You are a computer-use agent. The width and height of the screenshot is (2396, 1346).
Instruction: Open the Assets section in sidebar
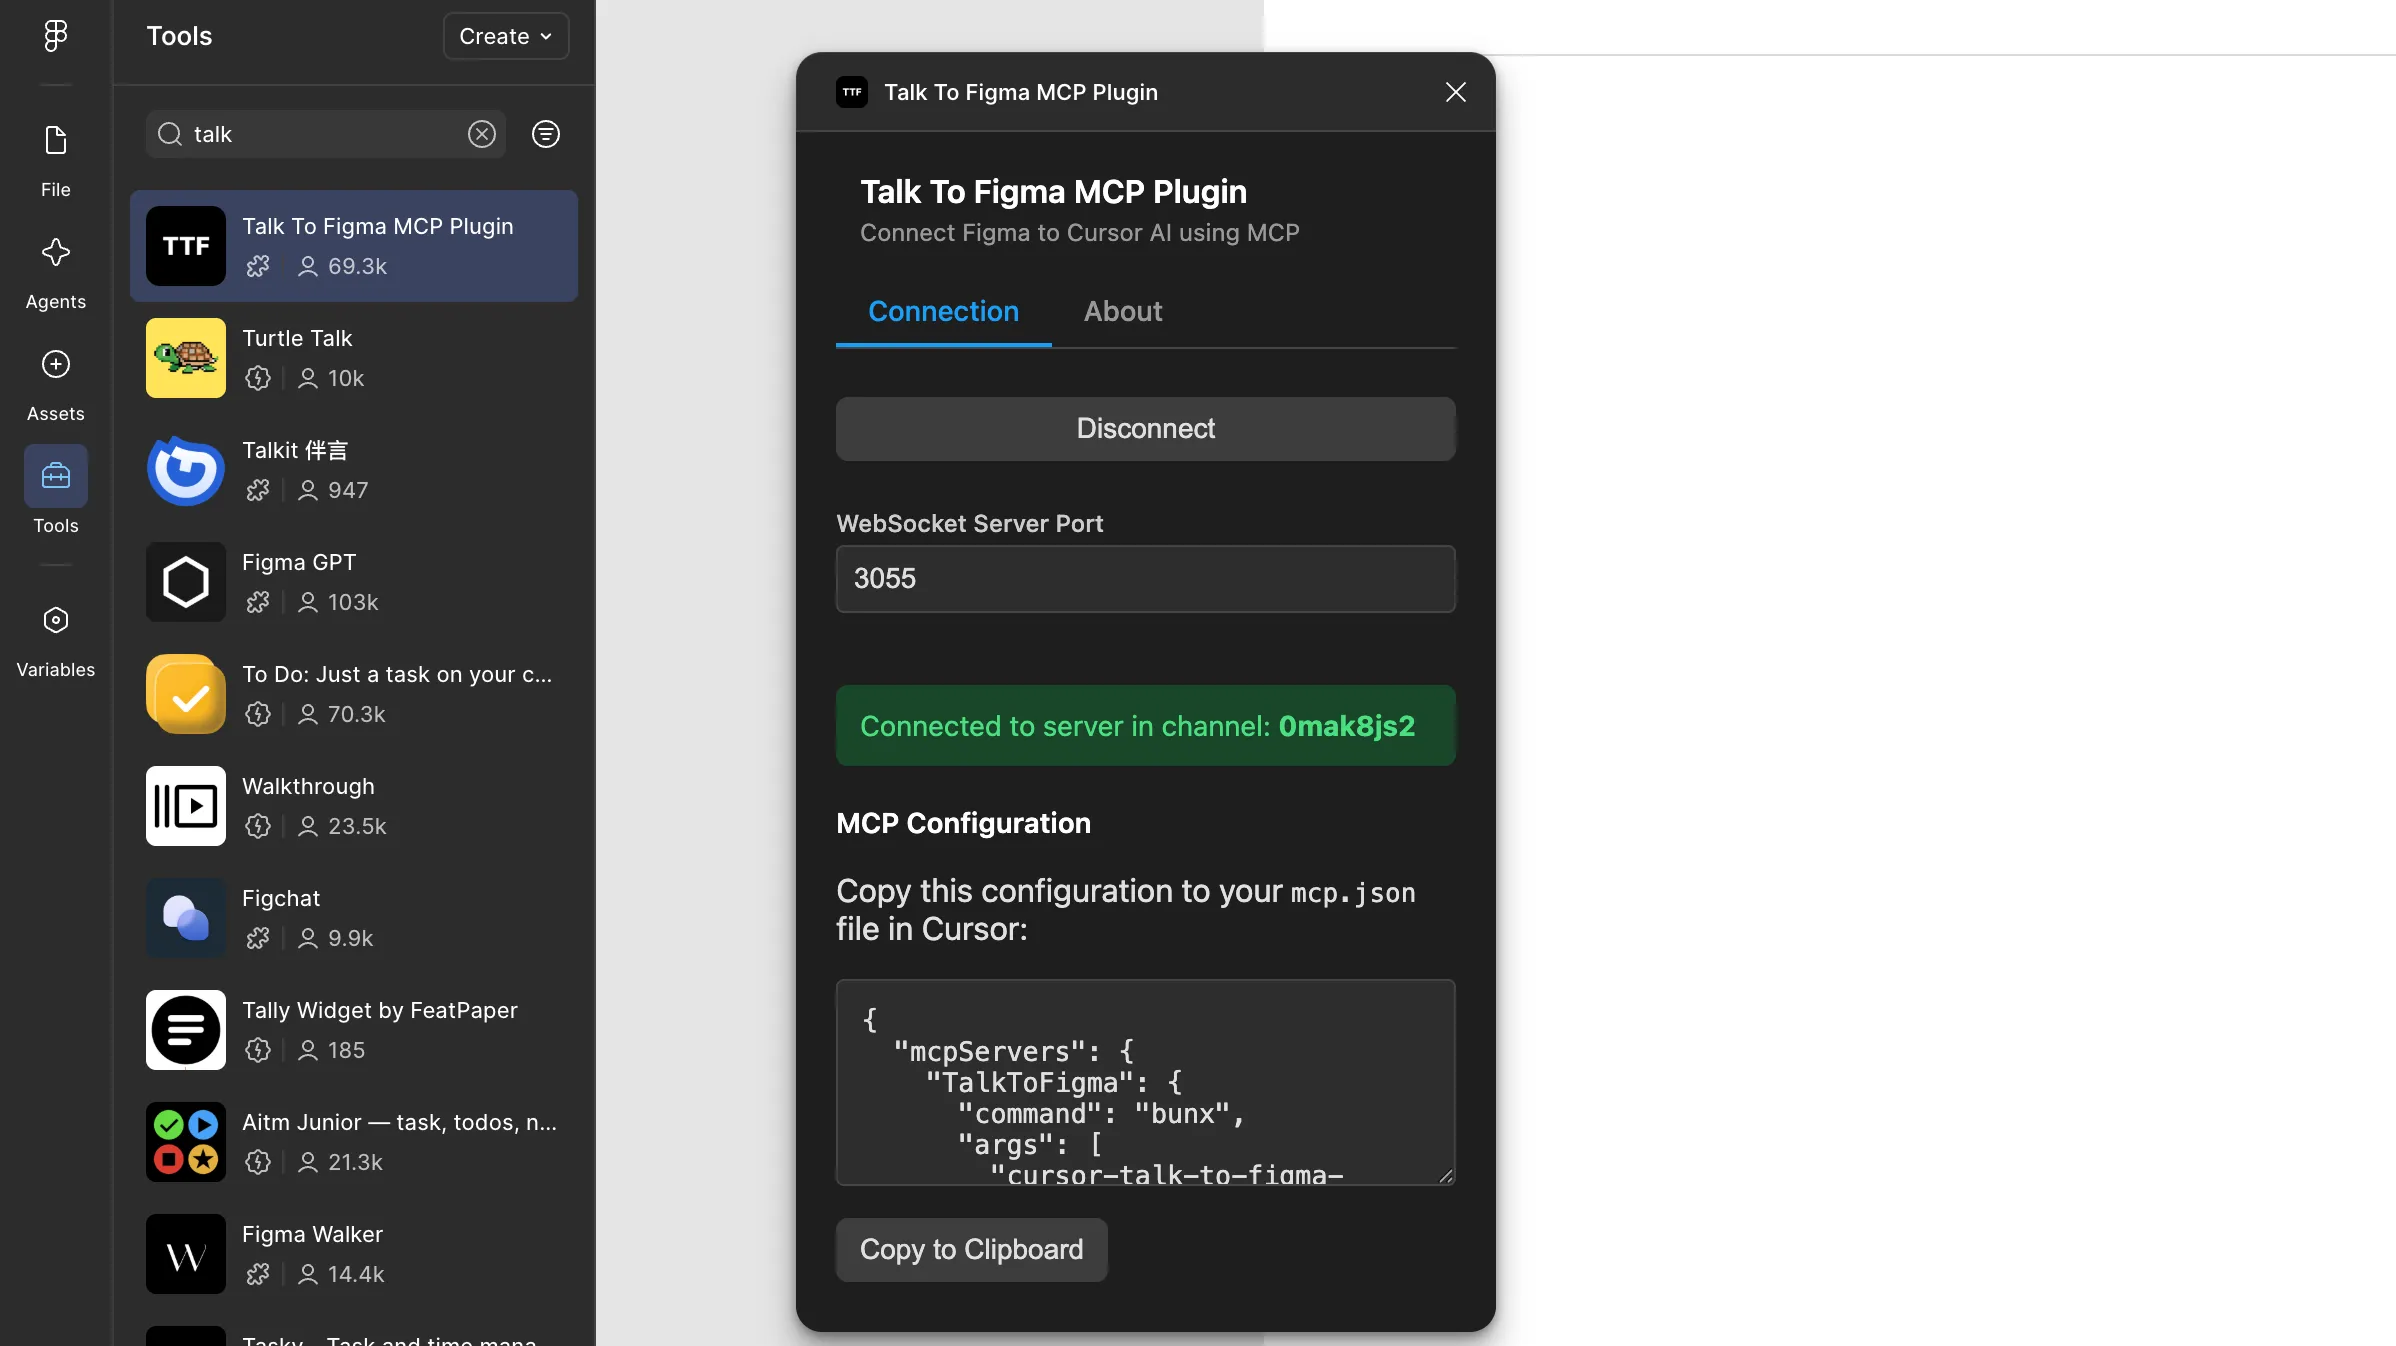[x=56, y=384]
